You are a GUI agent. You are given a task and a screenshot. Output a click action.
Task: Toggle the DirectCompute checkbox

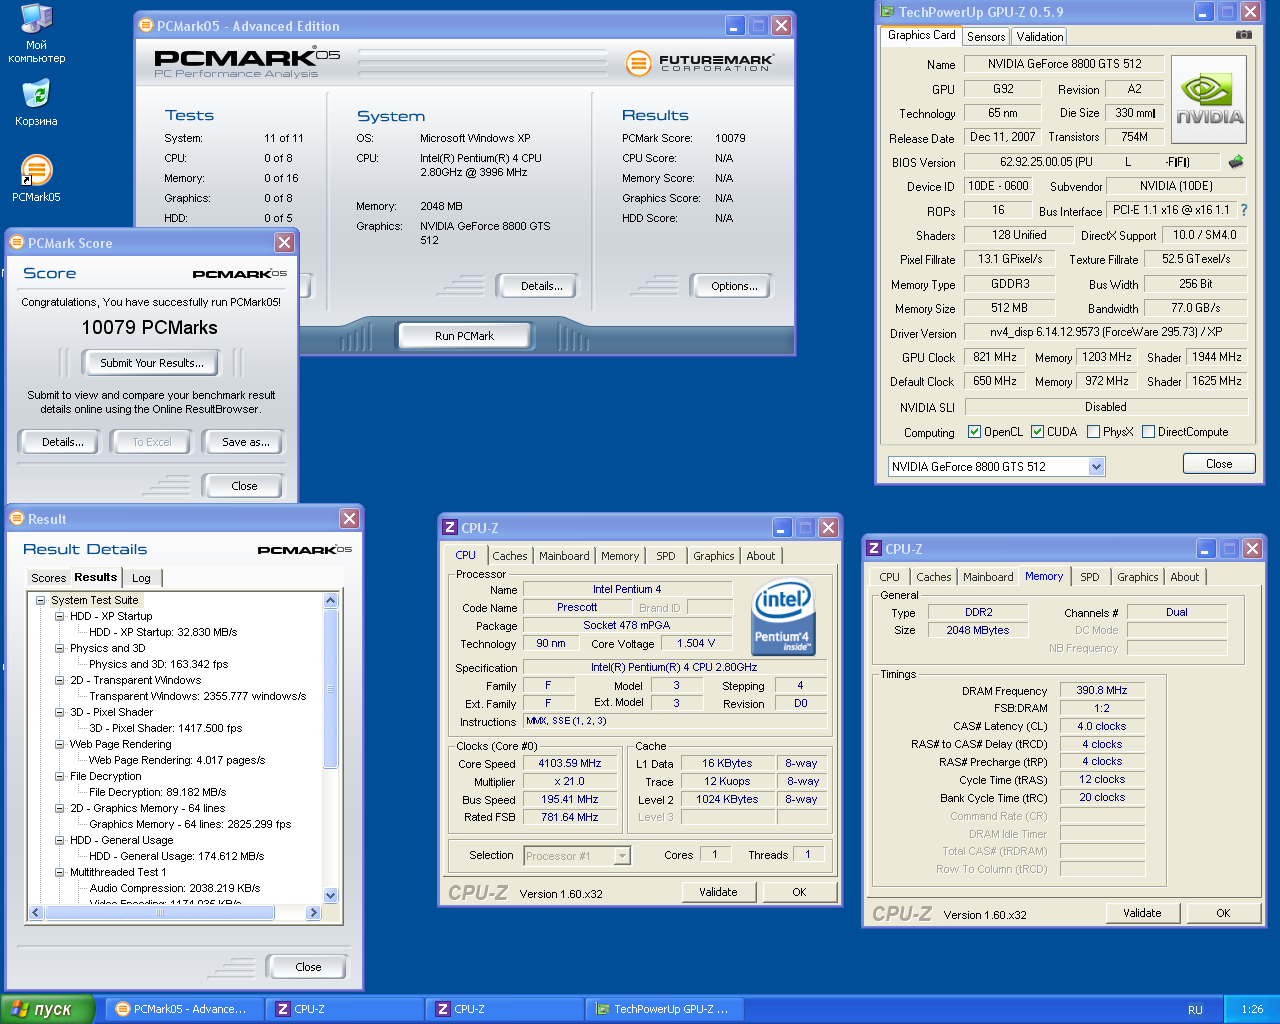point(1148,432)
